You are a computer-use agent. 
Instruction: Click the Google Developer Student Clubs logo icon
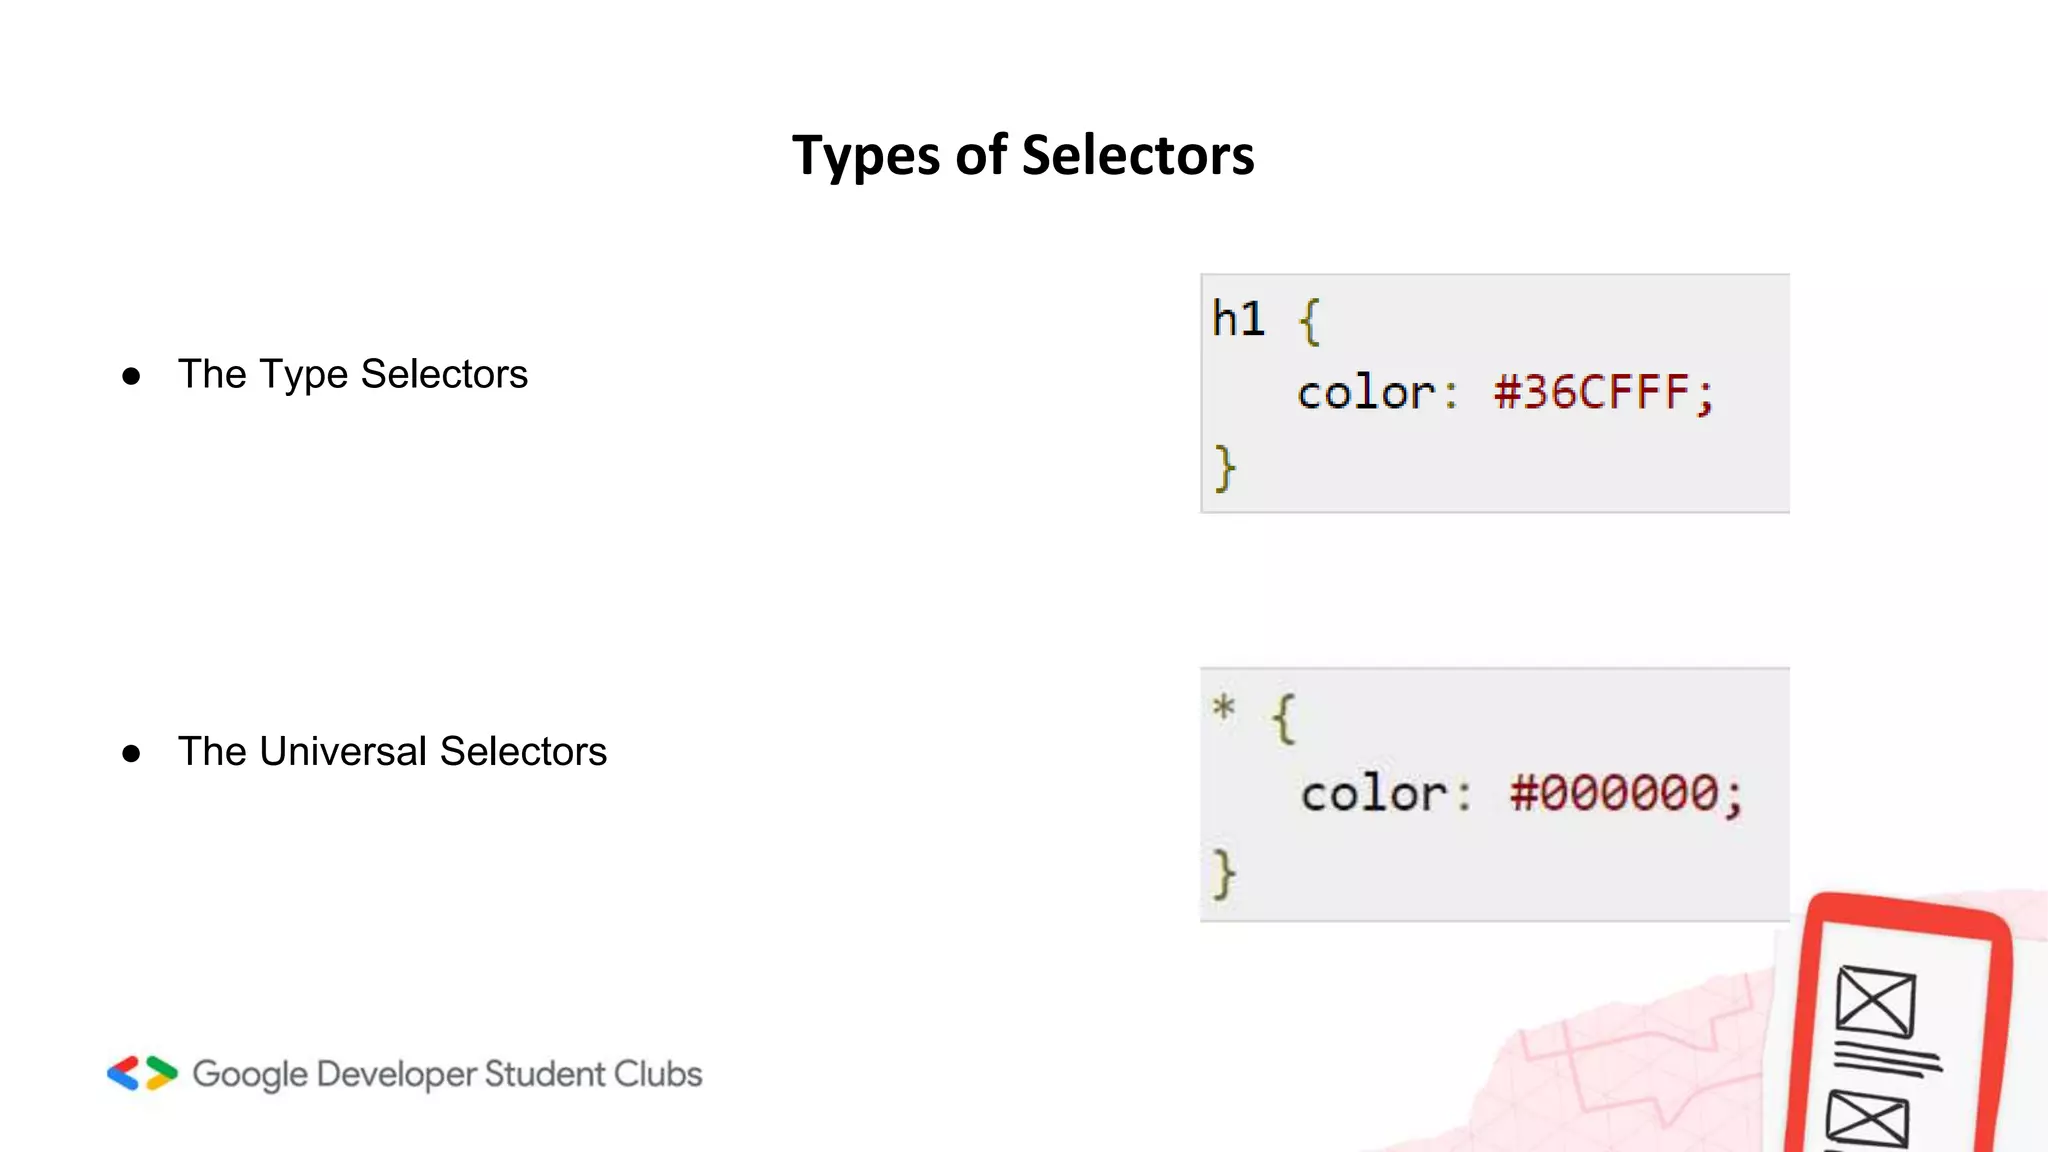(x=142, y=1073)
